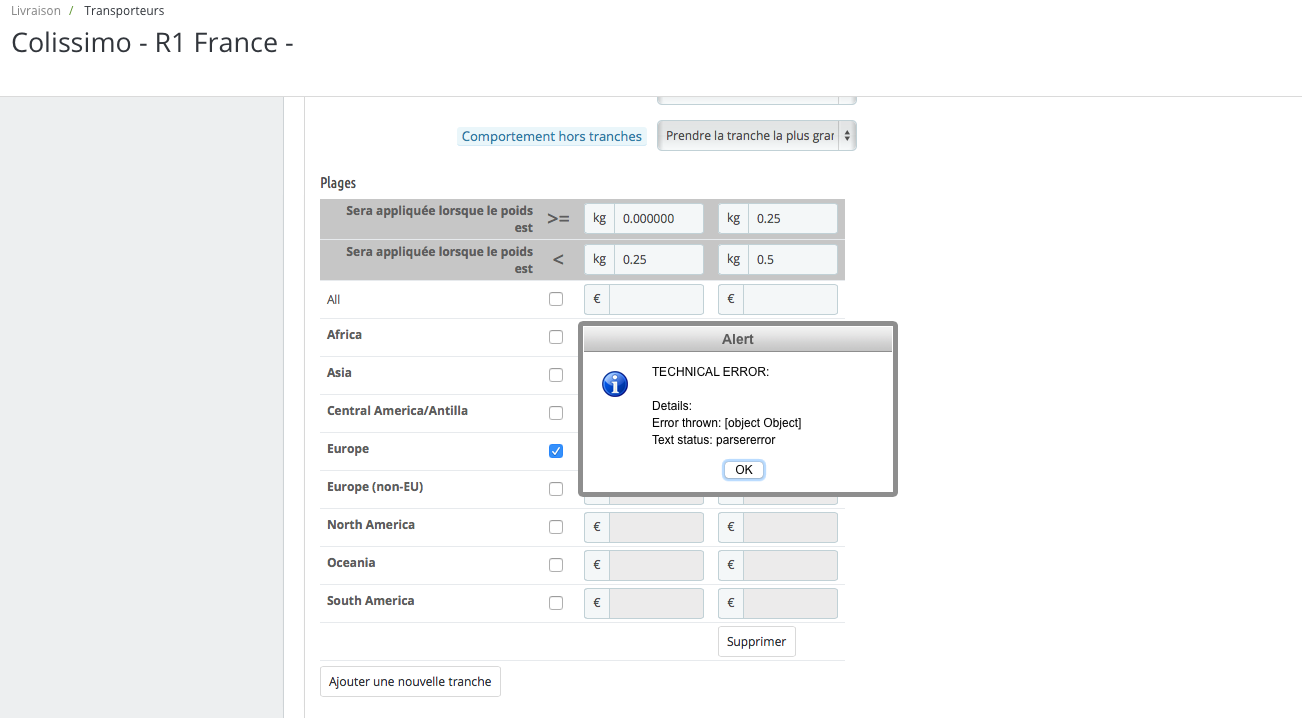The width and height of the screenshot is (1302, 718).
Task: Add a range with Ajouter une nouvelle tranche
Action: pyautogui.click(x=410, y=681)
